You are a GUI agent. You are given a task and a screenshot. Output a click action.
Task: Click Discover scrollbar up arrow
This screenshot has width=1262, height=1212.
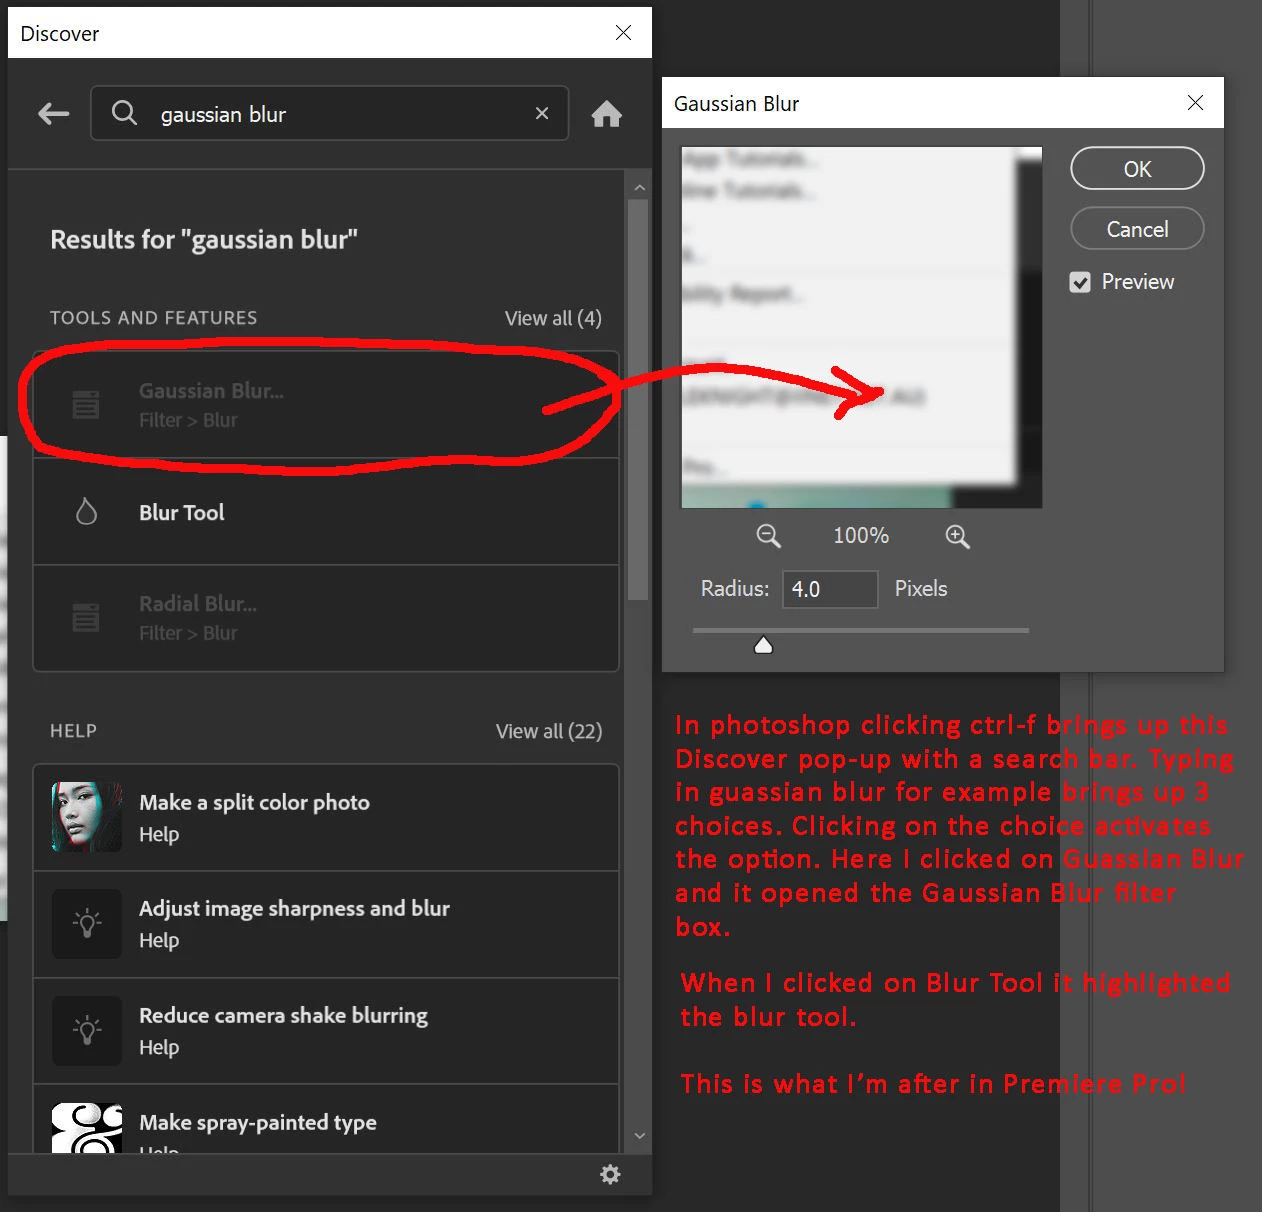point(639,187)
